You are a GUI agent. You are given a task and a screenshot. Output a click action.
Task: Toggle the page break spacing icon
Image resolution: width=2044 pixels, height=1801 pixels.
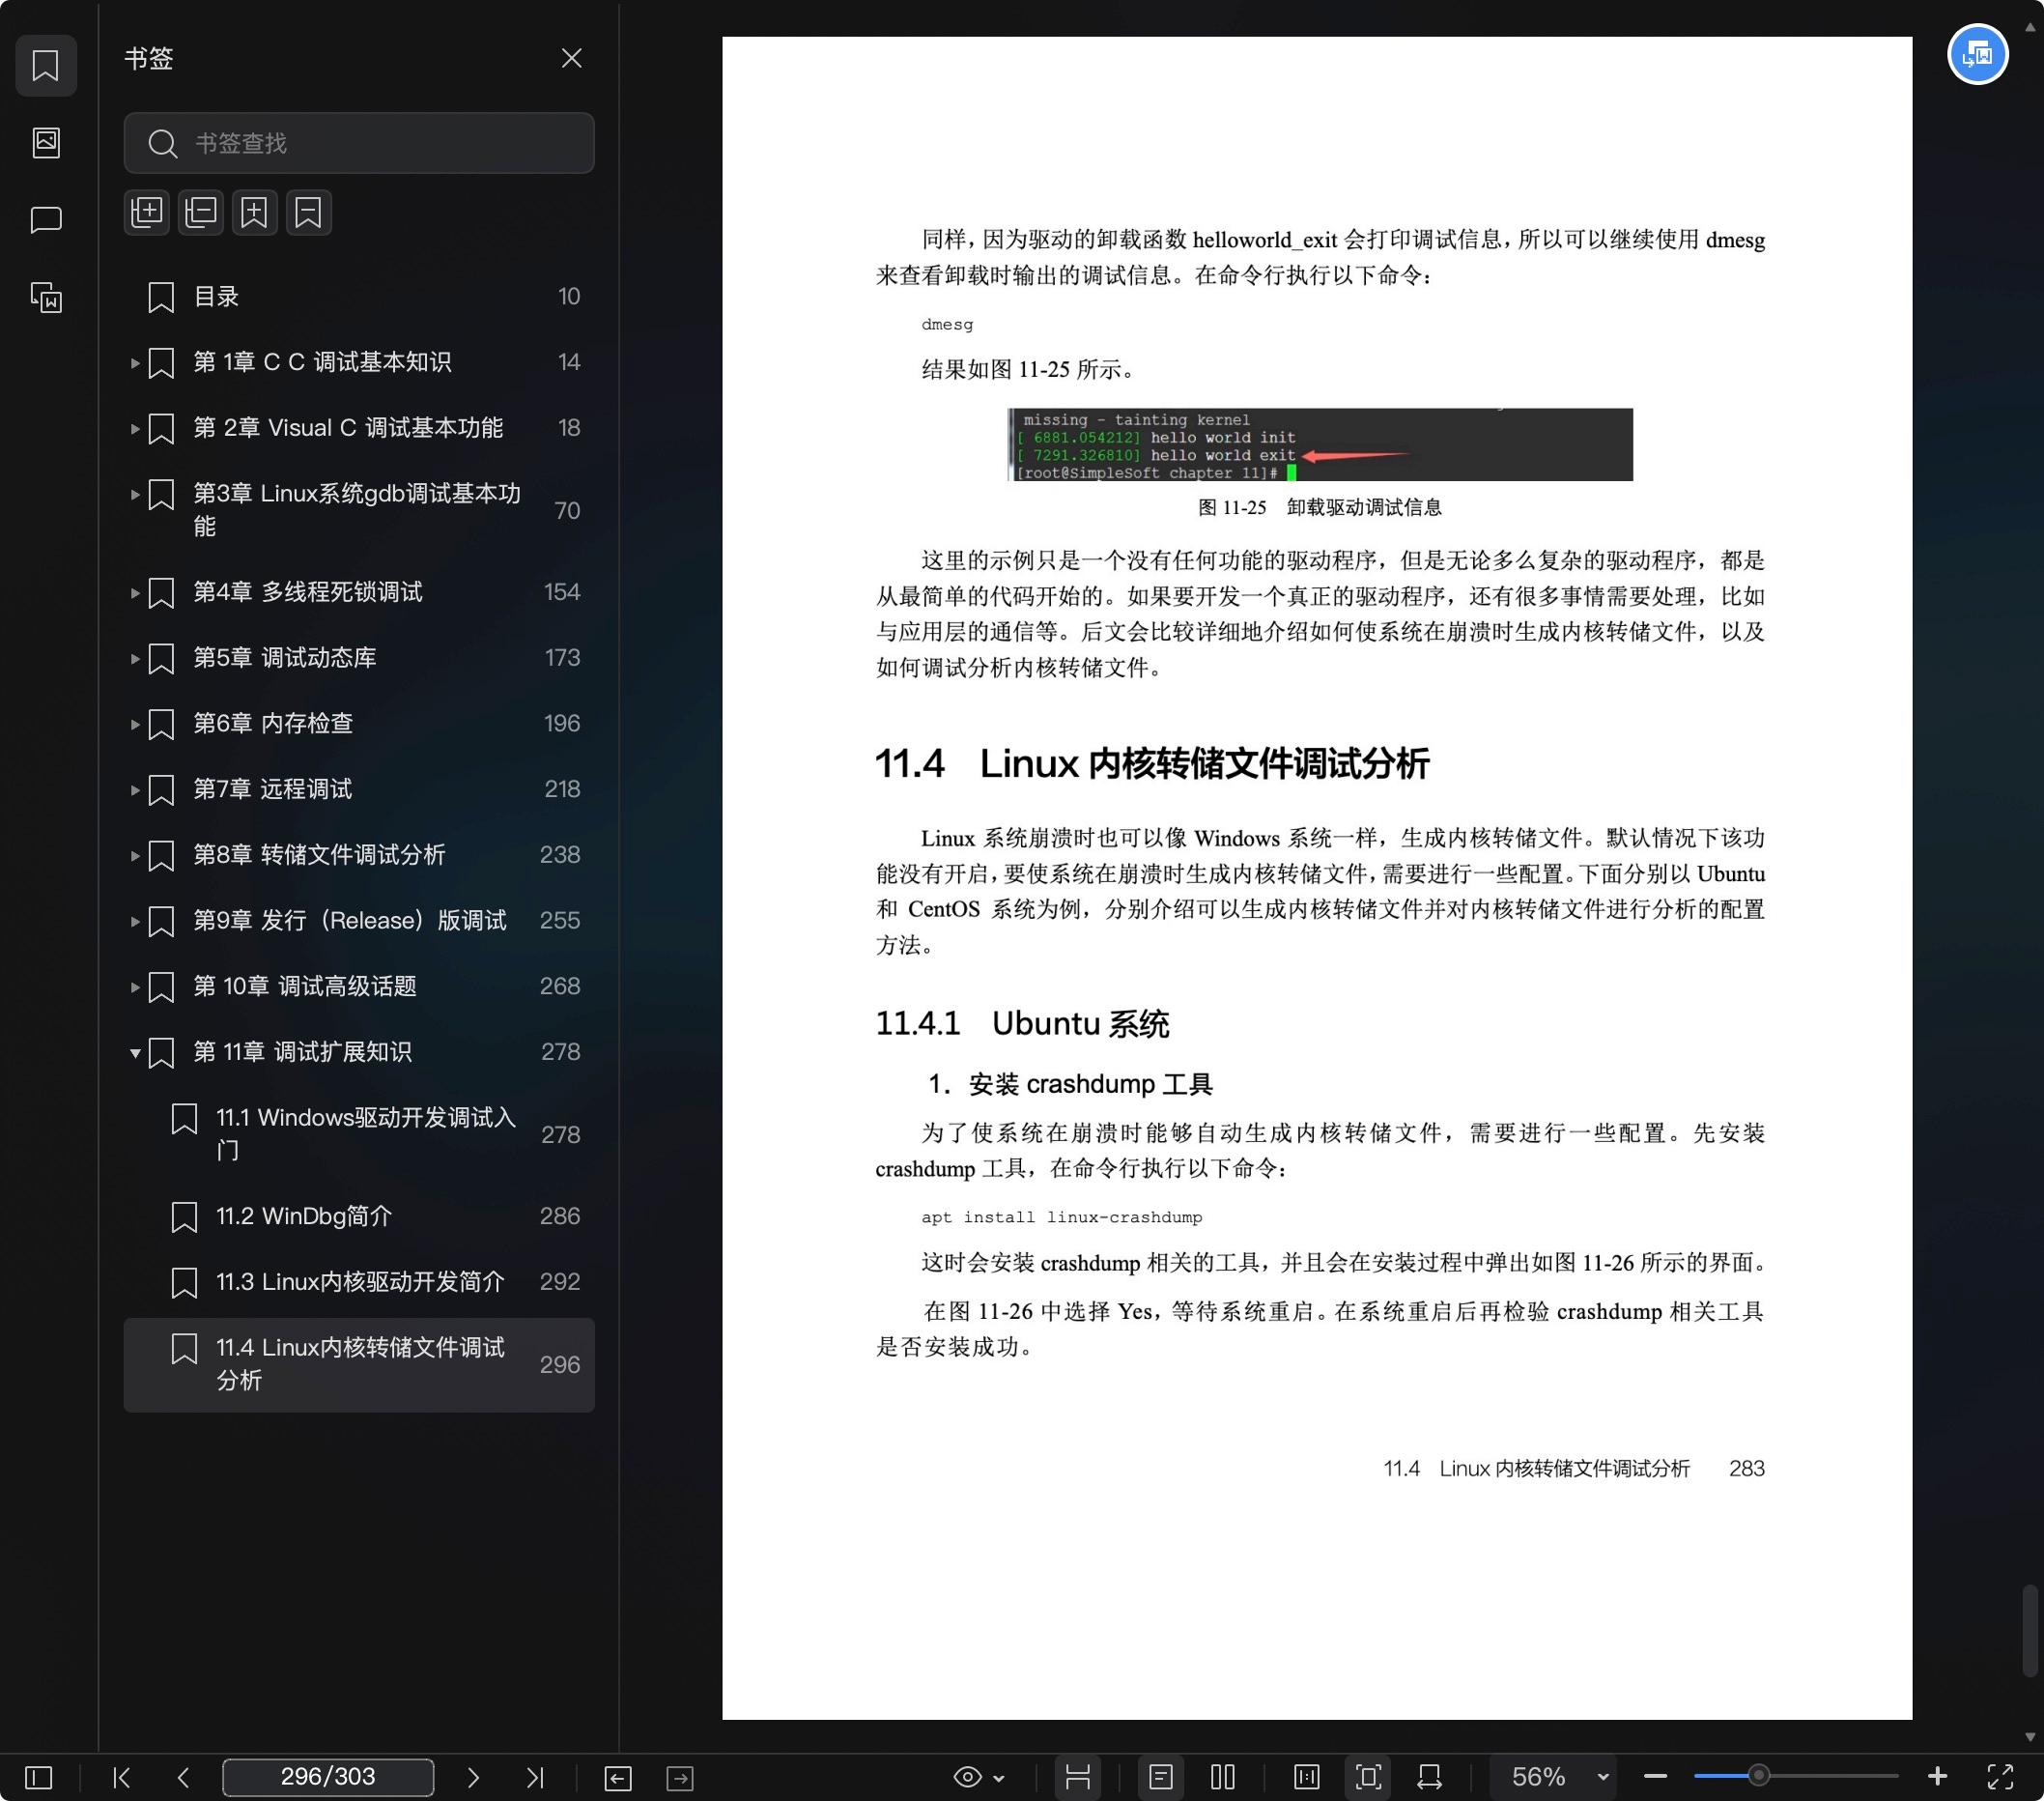(1078, 1777)
